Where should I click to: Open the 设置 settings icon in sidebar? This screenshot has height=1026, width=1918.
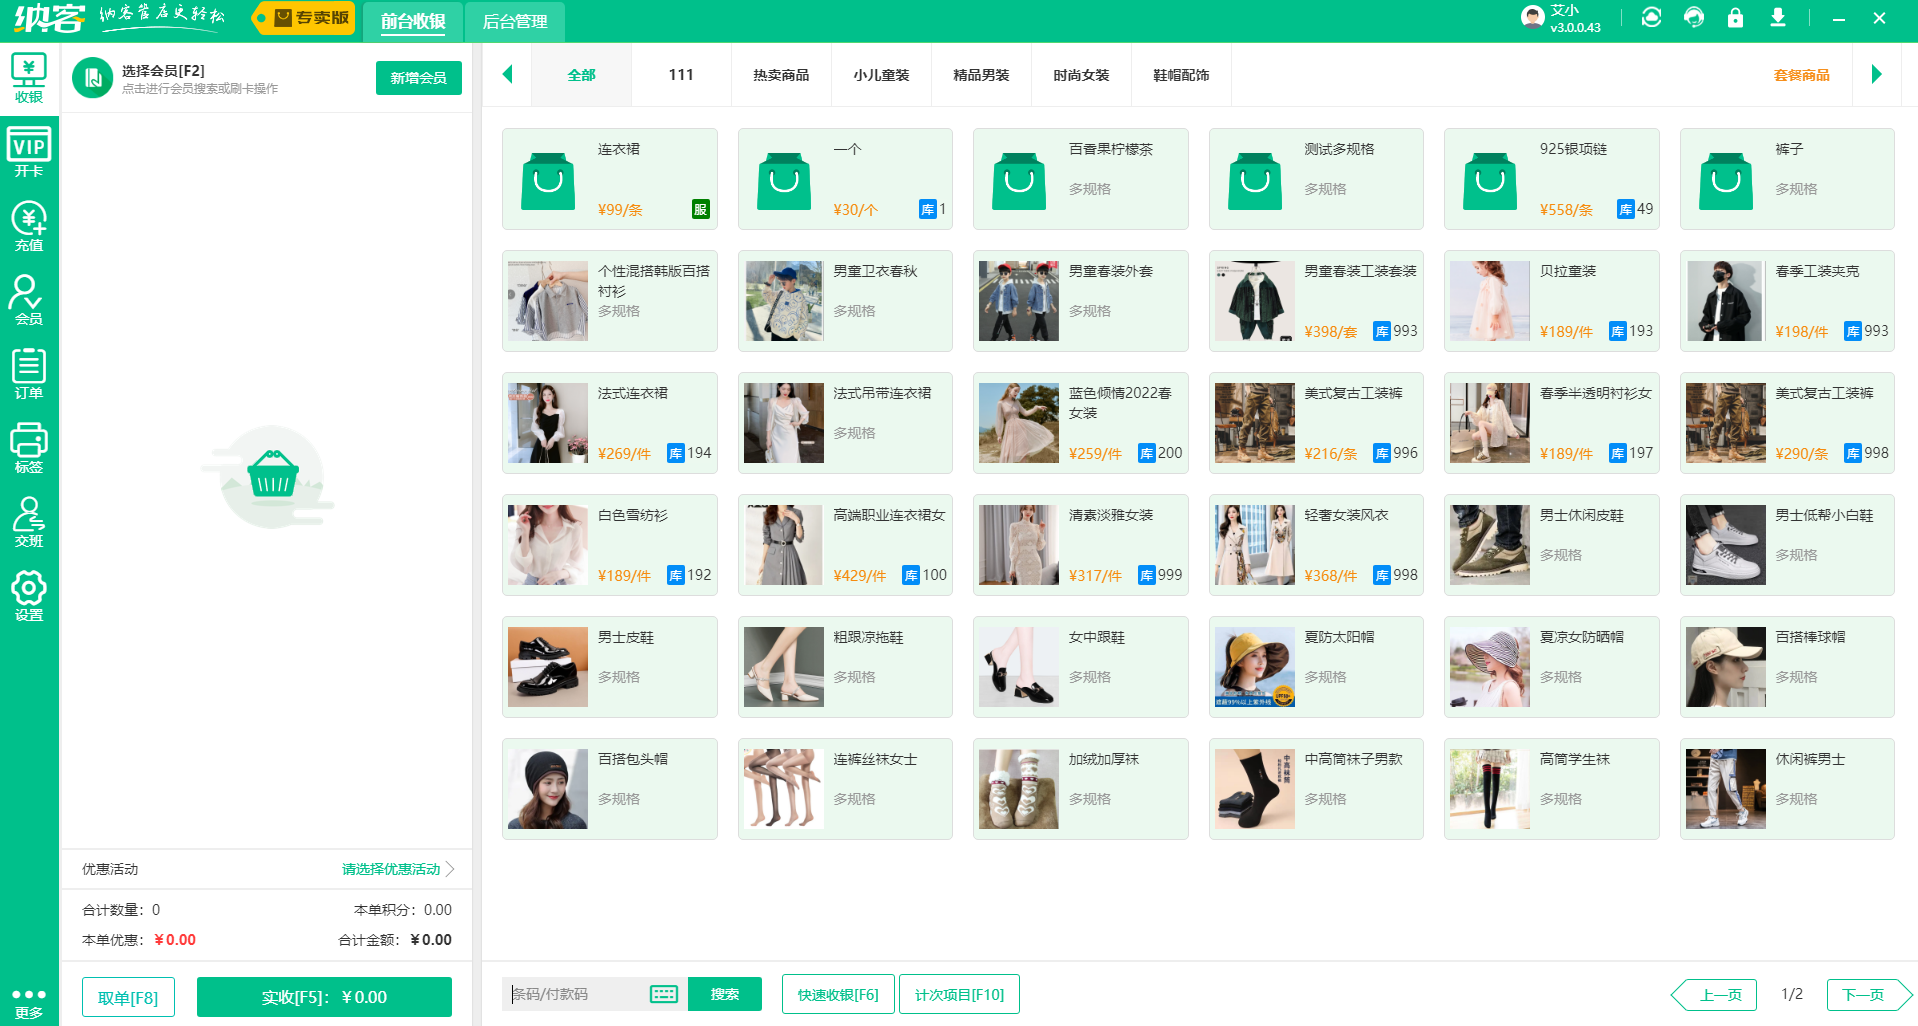29,594
